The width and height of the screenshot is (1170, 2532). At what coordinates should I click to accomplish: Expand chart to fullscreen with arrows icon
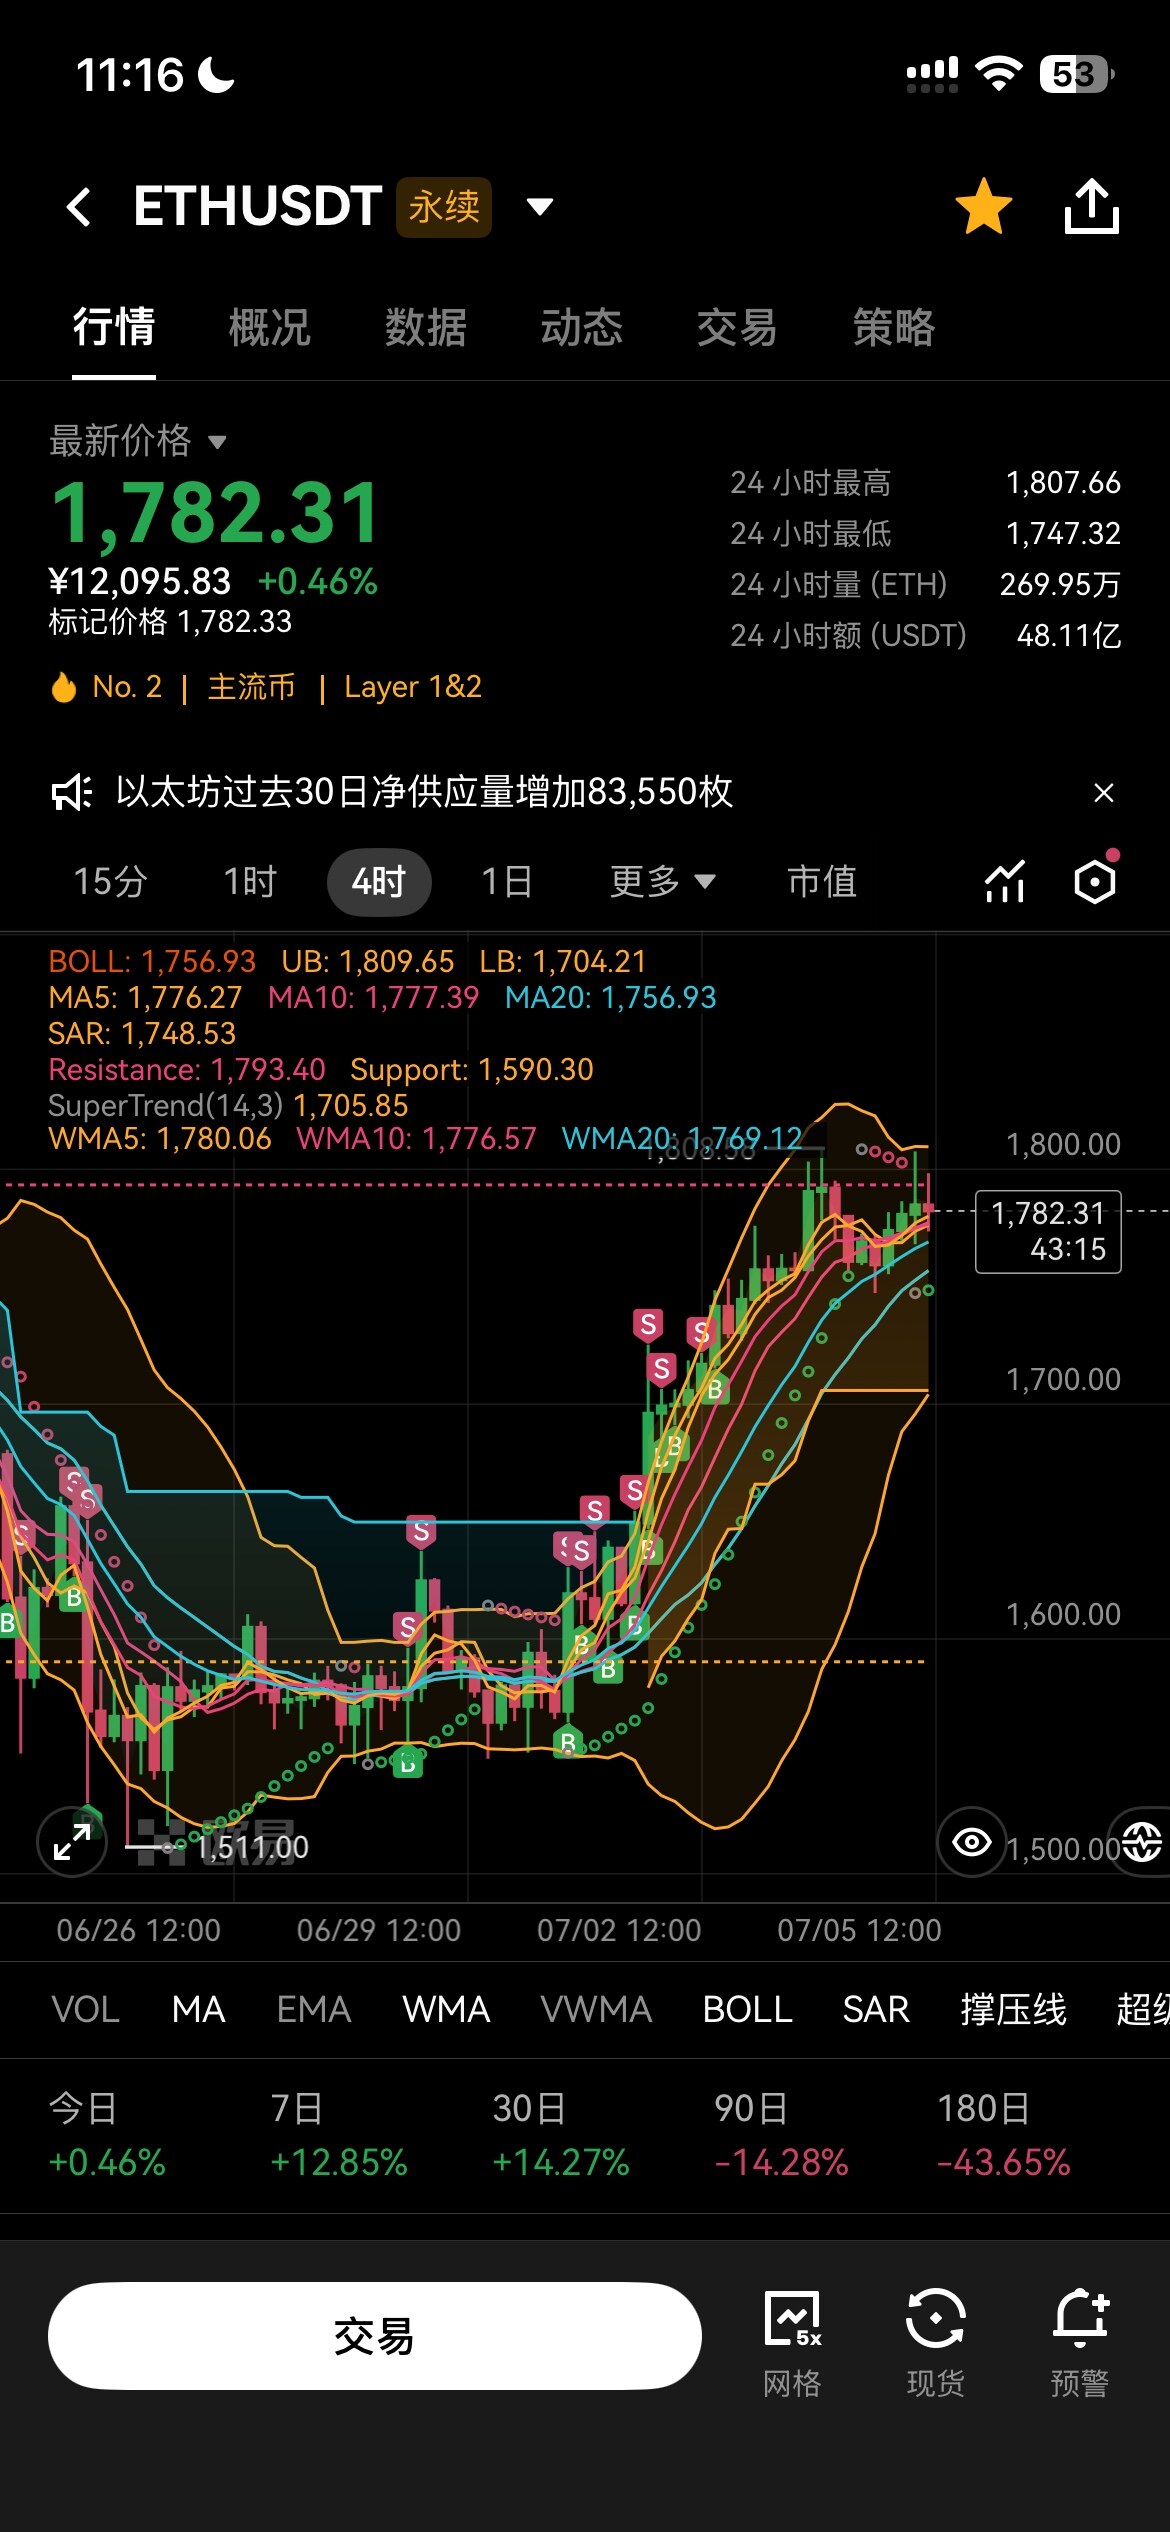(72, 1842)
